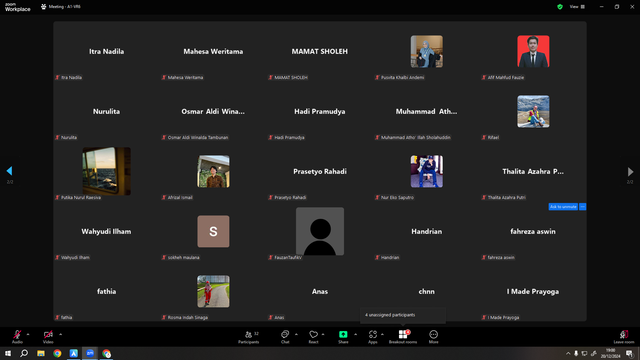
Task: Select the Mahesa Weritama tile
Action: [x=213, y=51]
